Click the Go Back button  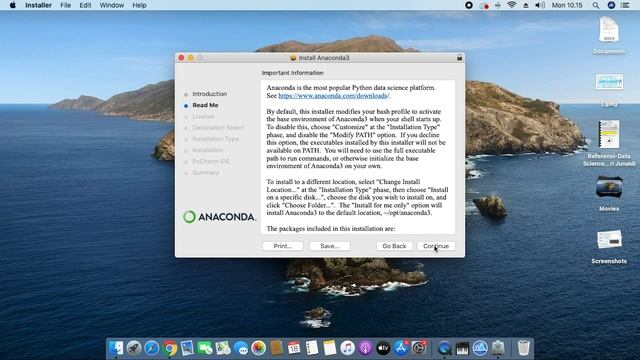point(394,246)
